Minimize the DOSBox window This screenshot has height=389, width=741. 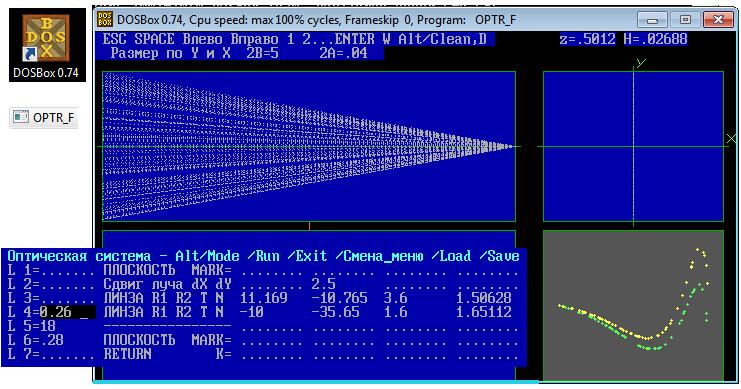click(653, 20)
